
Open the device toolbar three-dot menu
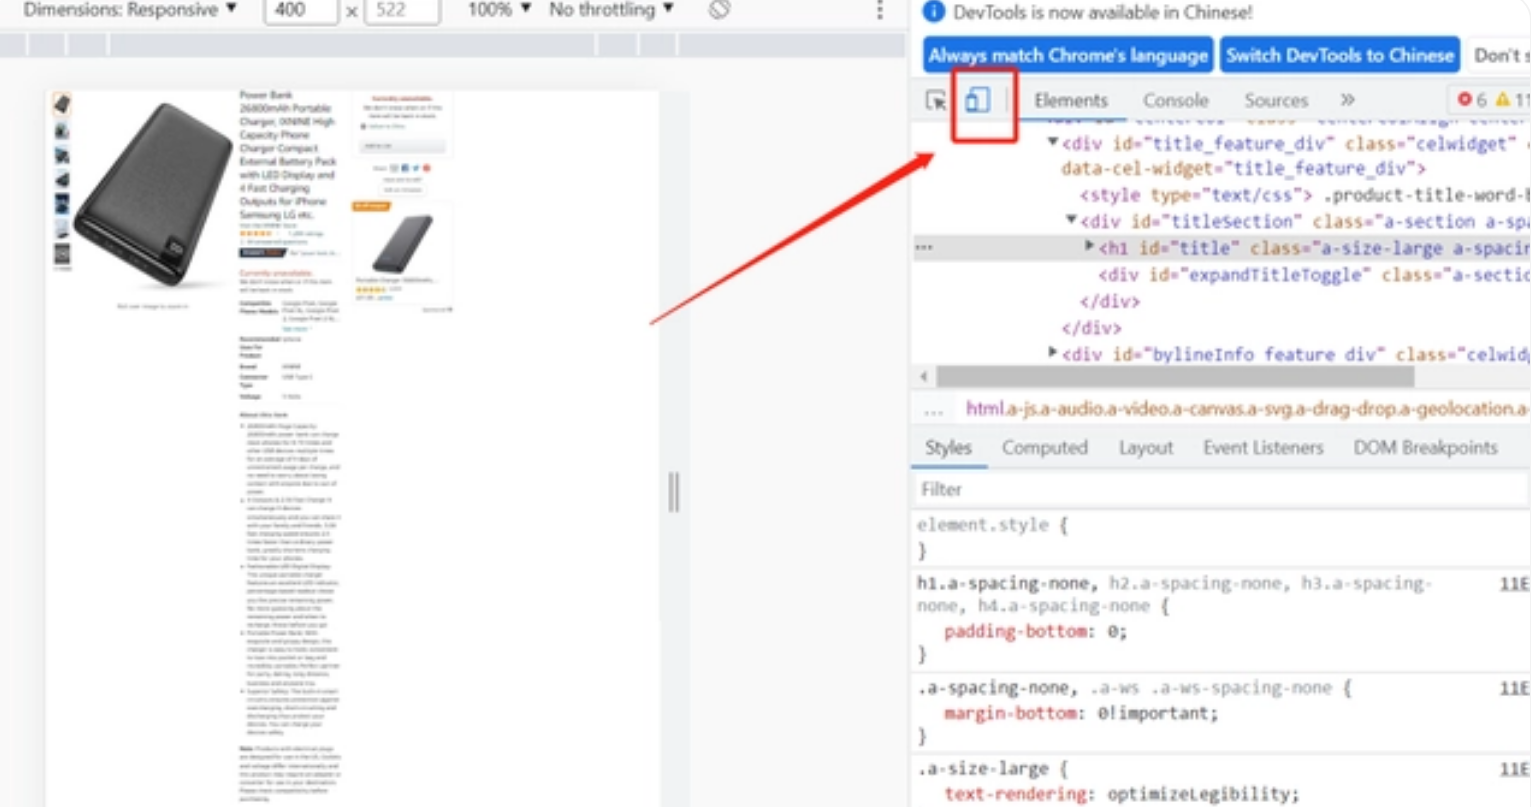[x=880, y=10]
